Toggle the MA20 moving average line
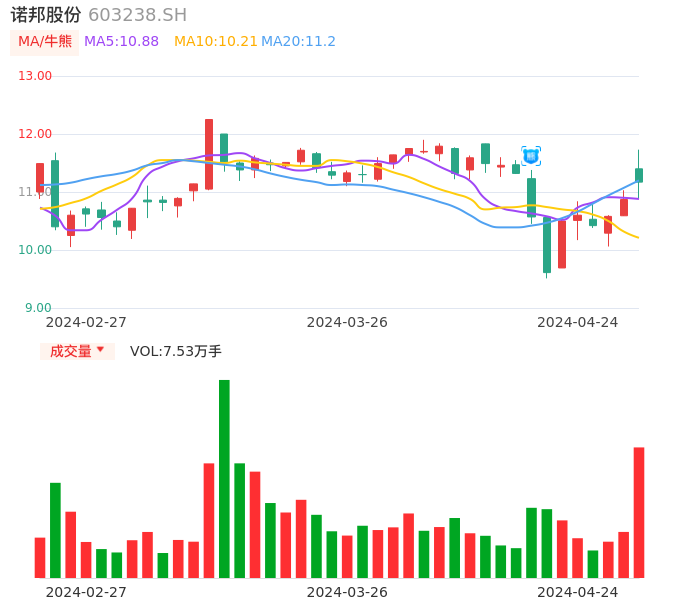Screen dimensions: 686x606 (x=298, y=42)
